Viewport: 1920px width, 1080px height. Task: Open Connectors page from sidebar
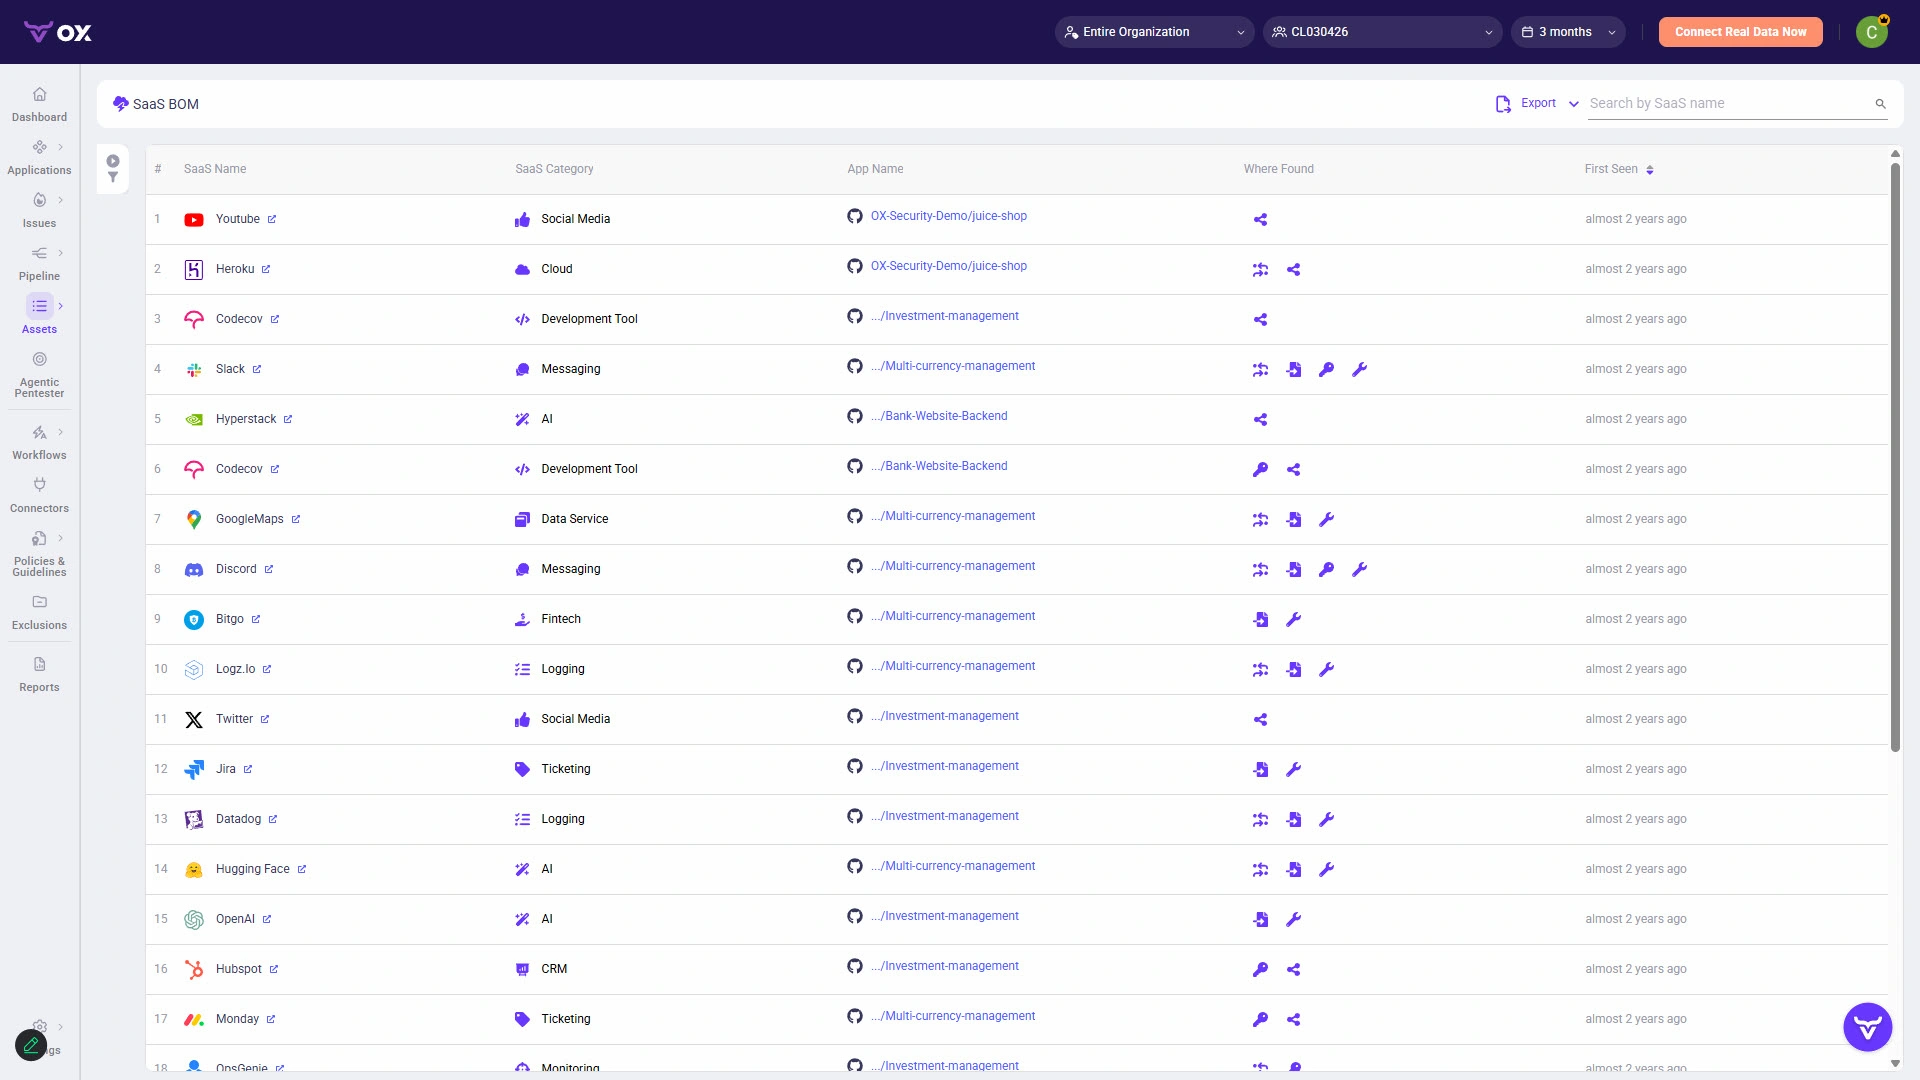(39, 496)
